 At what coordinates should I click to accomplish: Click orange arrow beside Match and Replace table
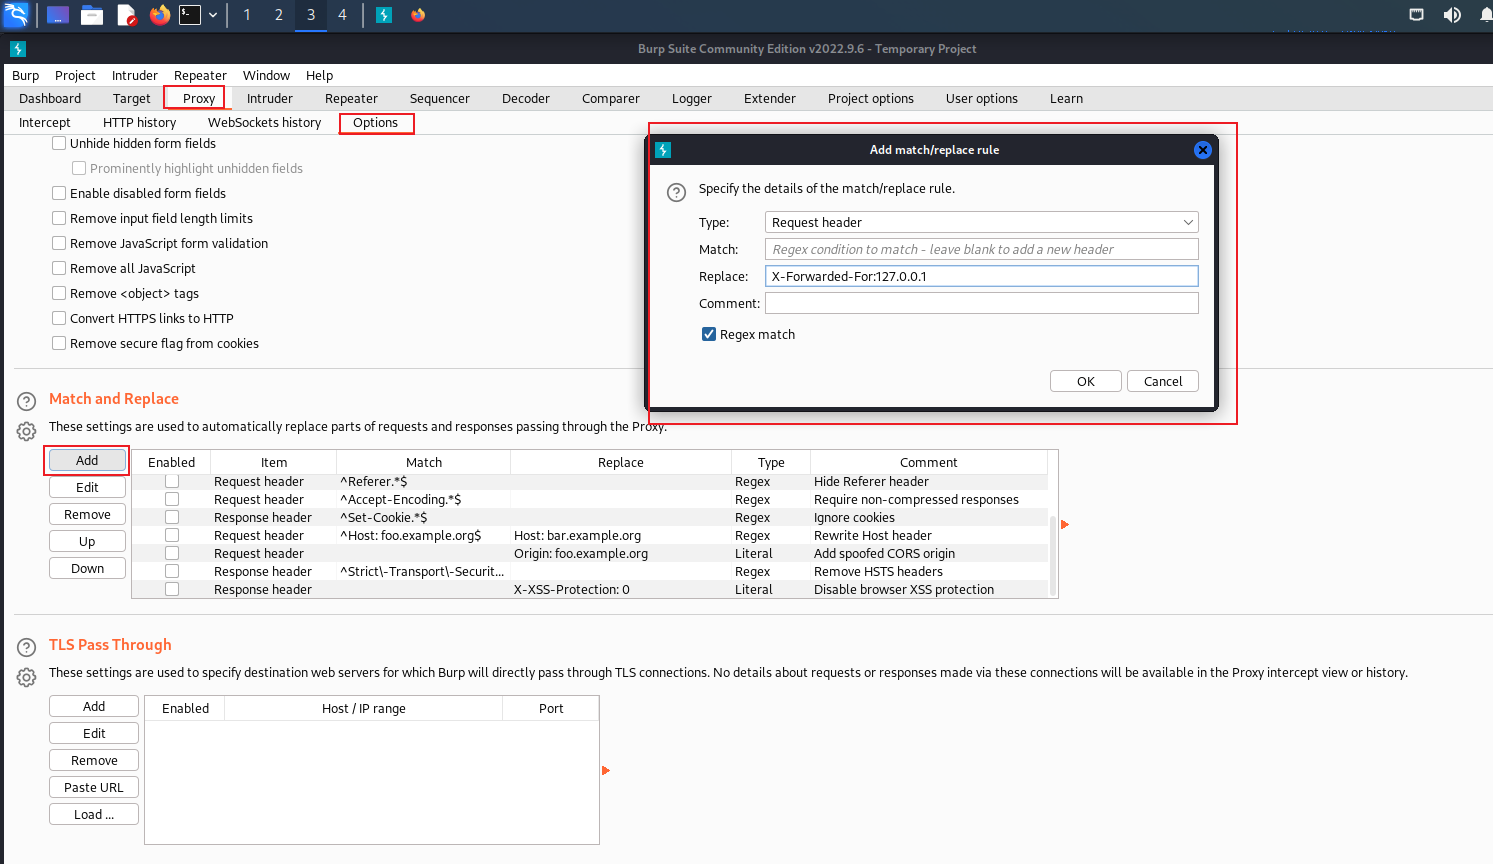(x=1065, y=524)
